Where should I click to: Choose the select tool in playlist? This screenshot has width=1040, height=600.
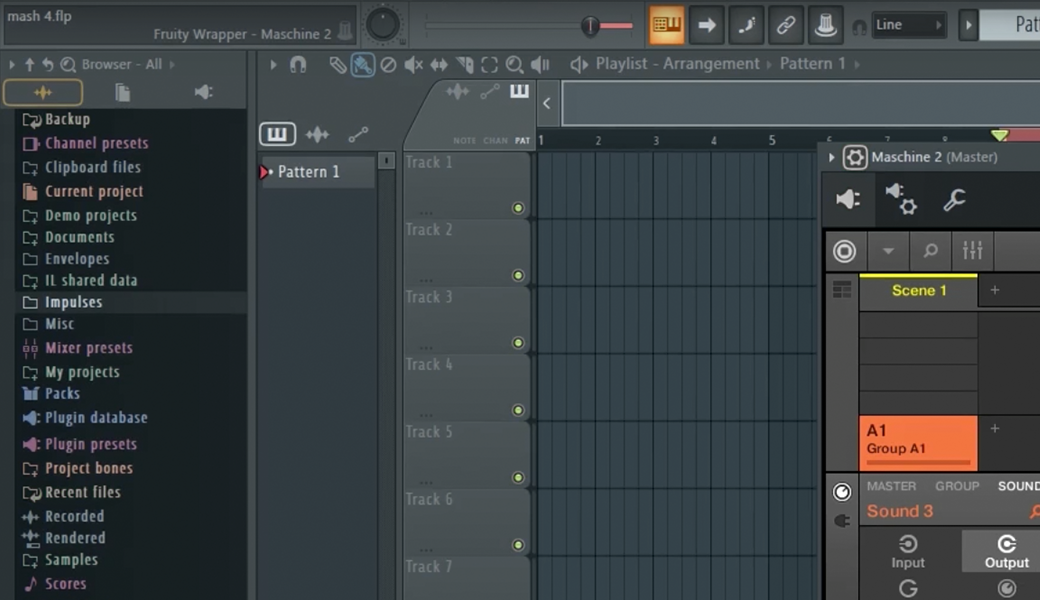coord(489,64)
